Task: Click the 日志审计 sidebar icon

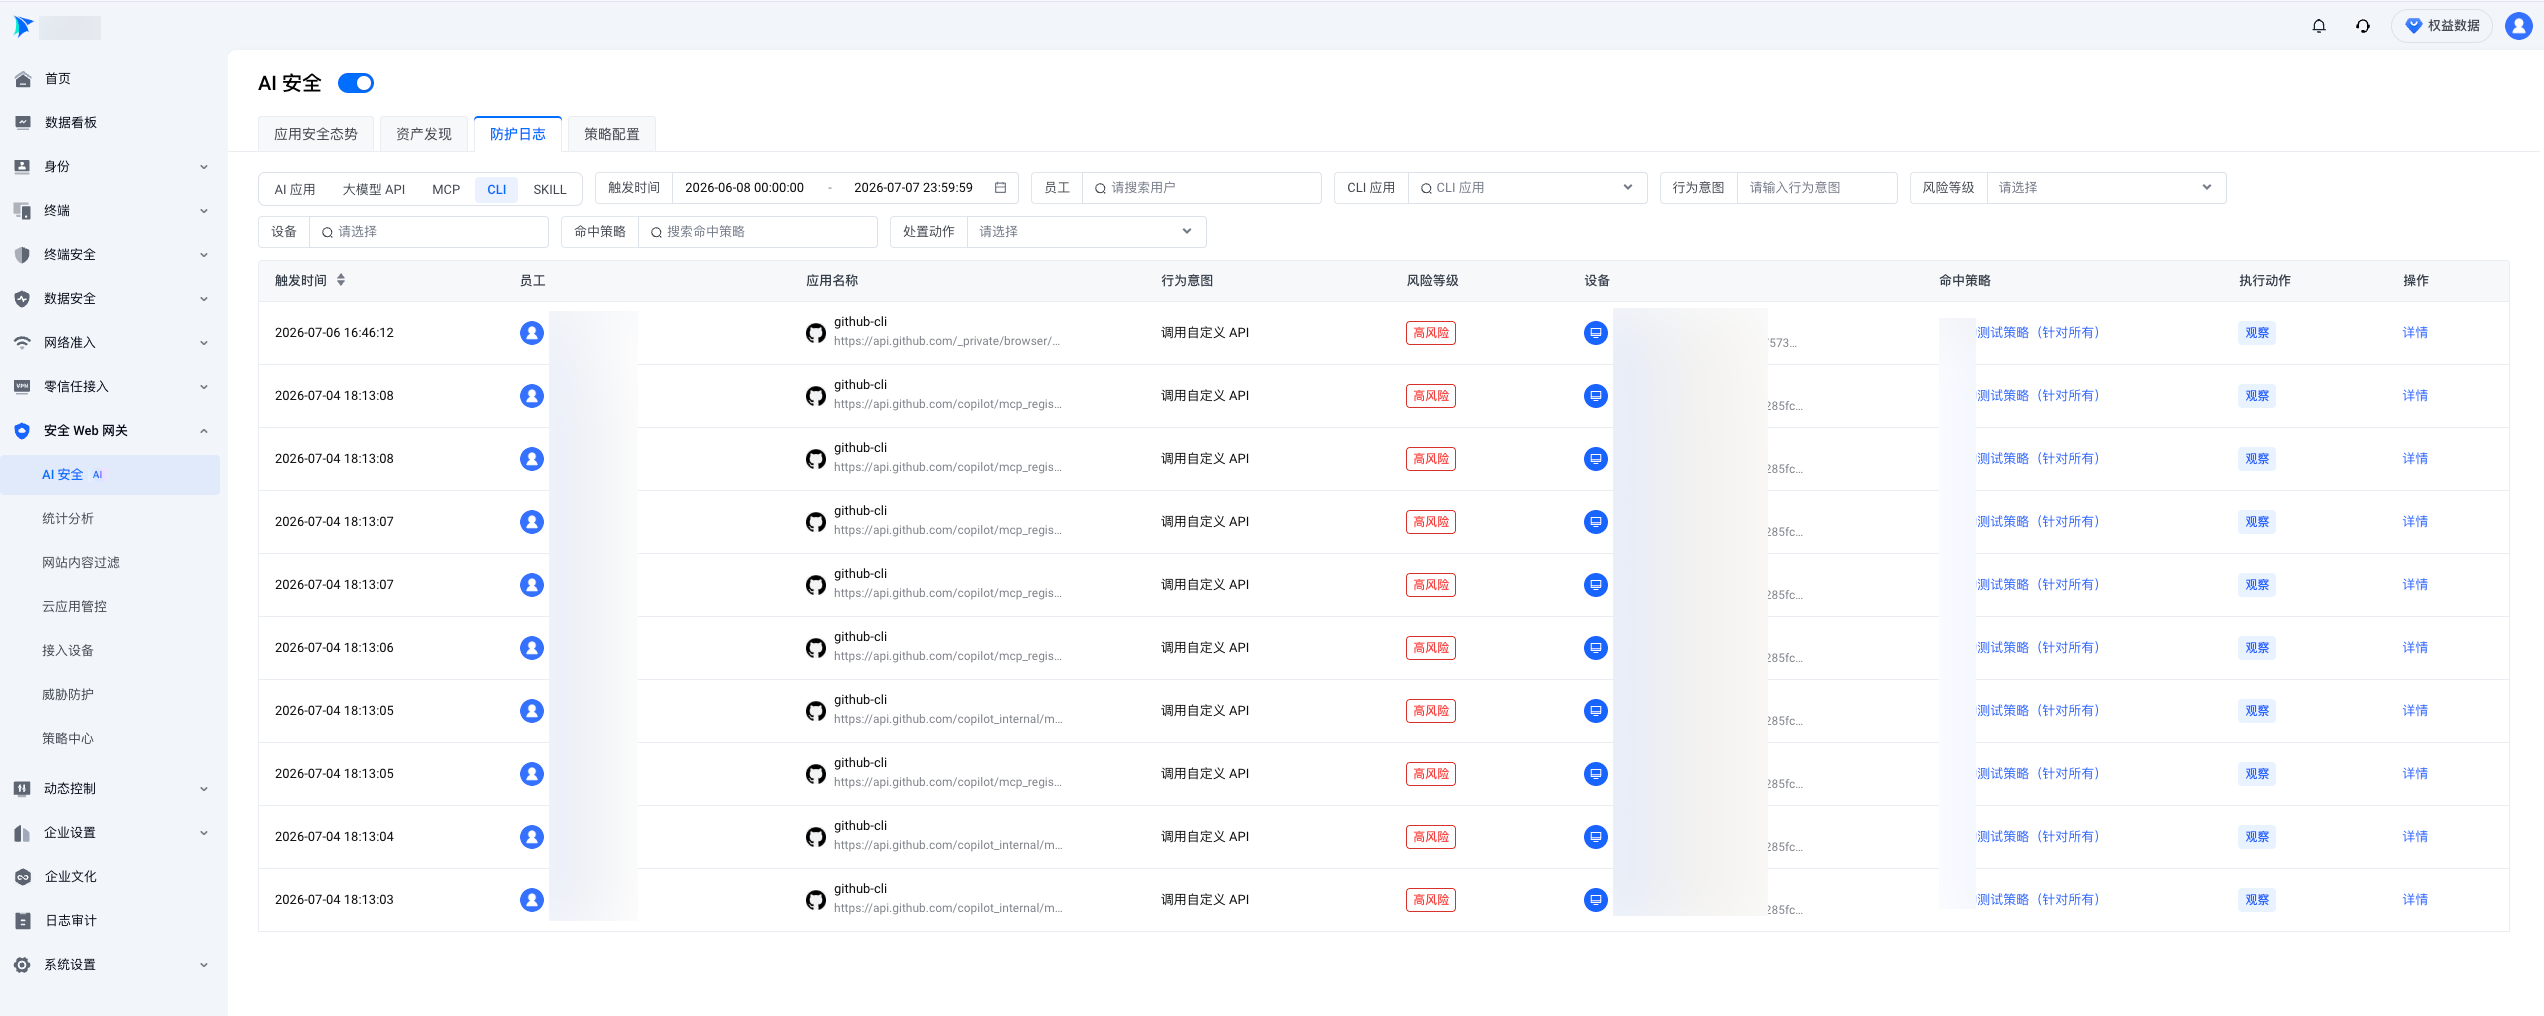Action: (22, 921)
